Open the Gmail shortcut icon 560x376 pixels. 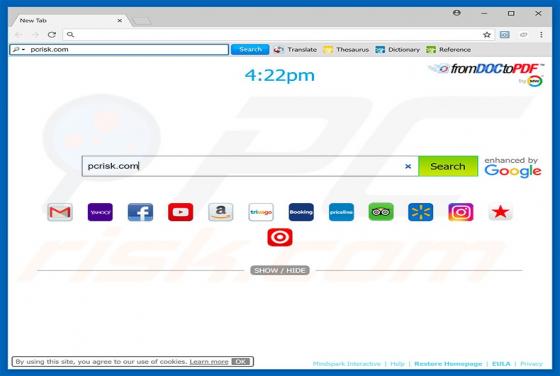(x=60, y=212)
